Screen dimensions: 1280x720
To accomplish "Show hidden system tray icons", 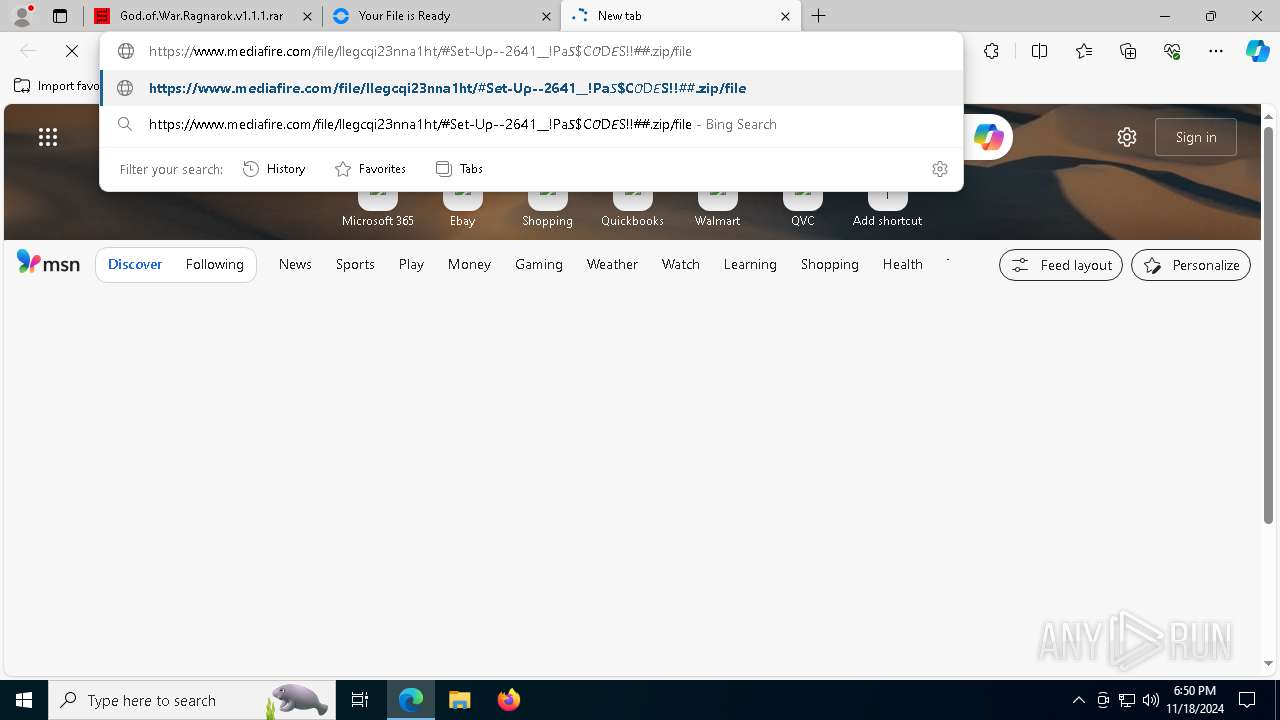I will (x=1078, y=700).
